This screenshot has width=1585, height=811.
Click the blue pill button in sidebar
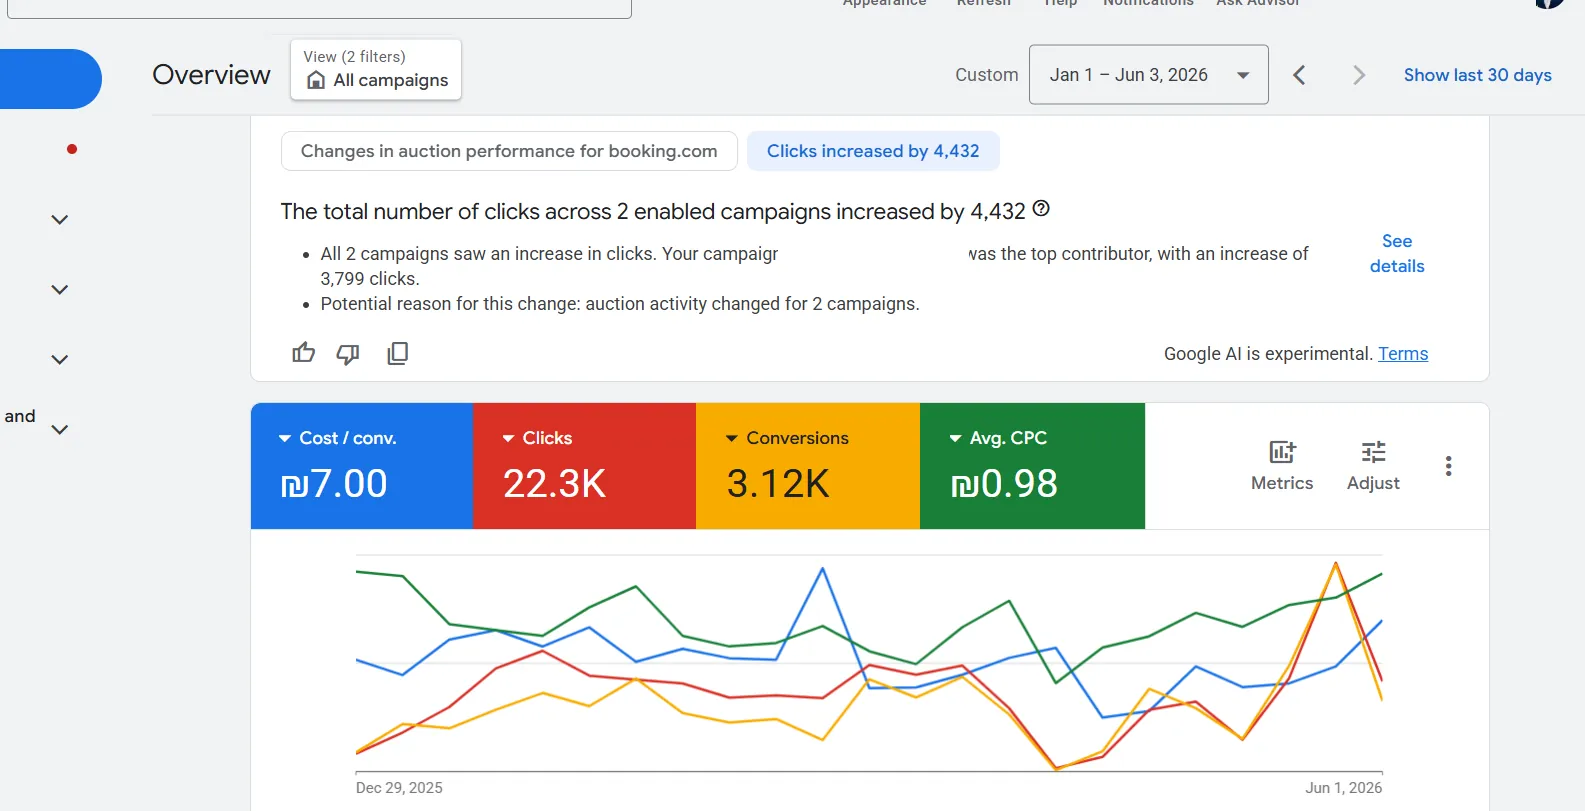click(50, 79)
